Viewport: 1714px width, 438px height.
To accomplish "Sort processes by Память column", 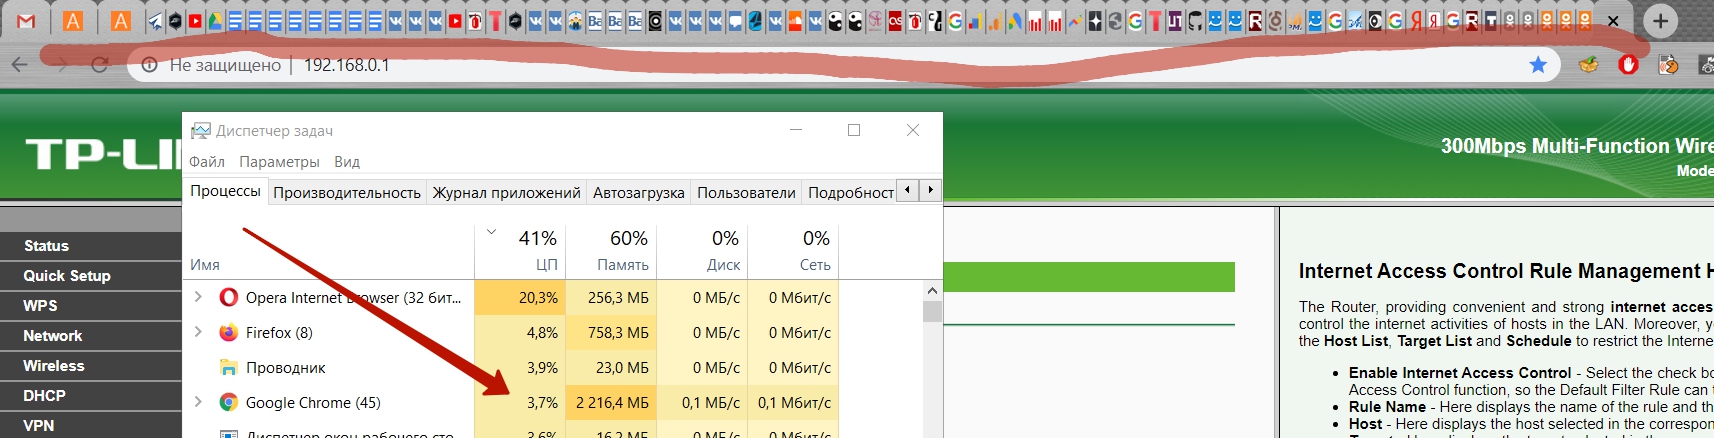I will coord(611,250).
